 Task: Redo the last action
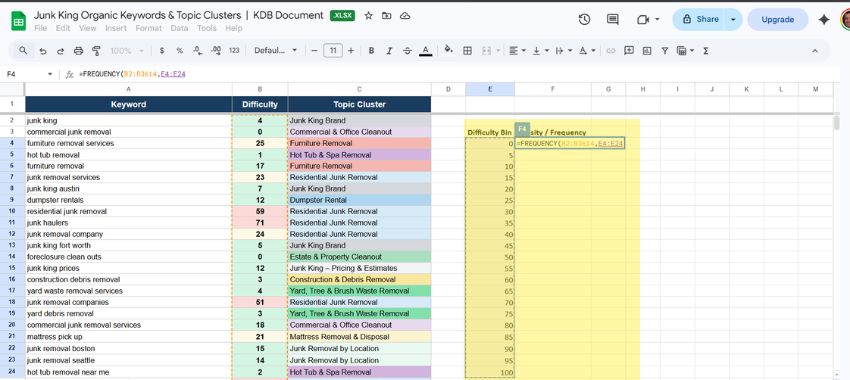(60, 50)
